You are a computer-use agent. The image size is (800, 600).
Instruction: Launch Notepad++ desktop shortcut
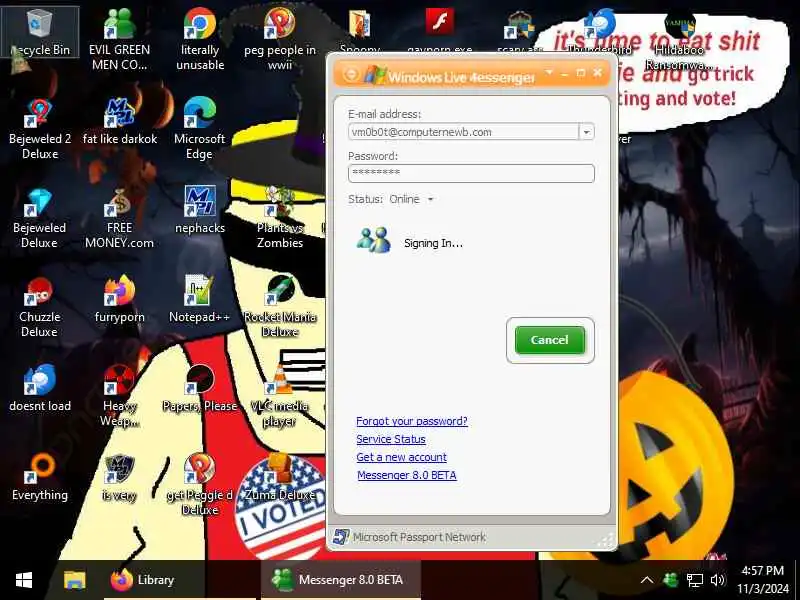pos(199,299)
